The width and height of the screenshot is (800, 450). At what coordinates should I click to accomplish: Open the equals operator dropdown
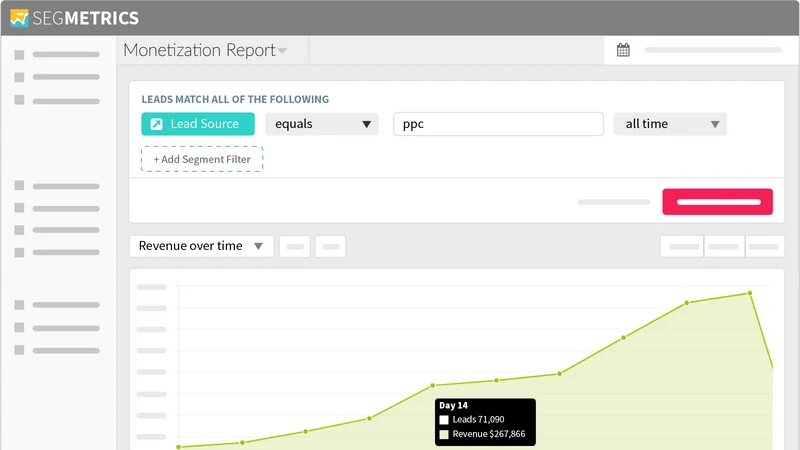pos(322,124)
